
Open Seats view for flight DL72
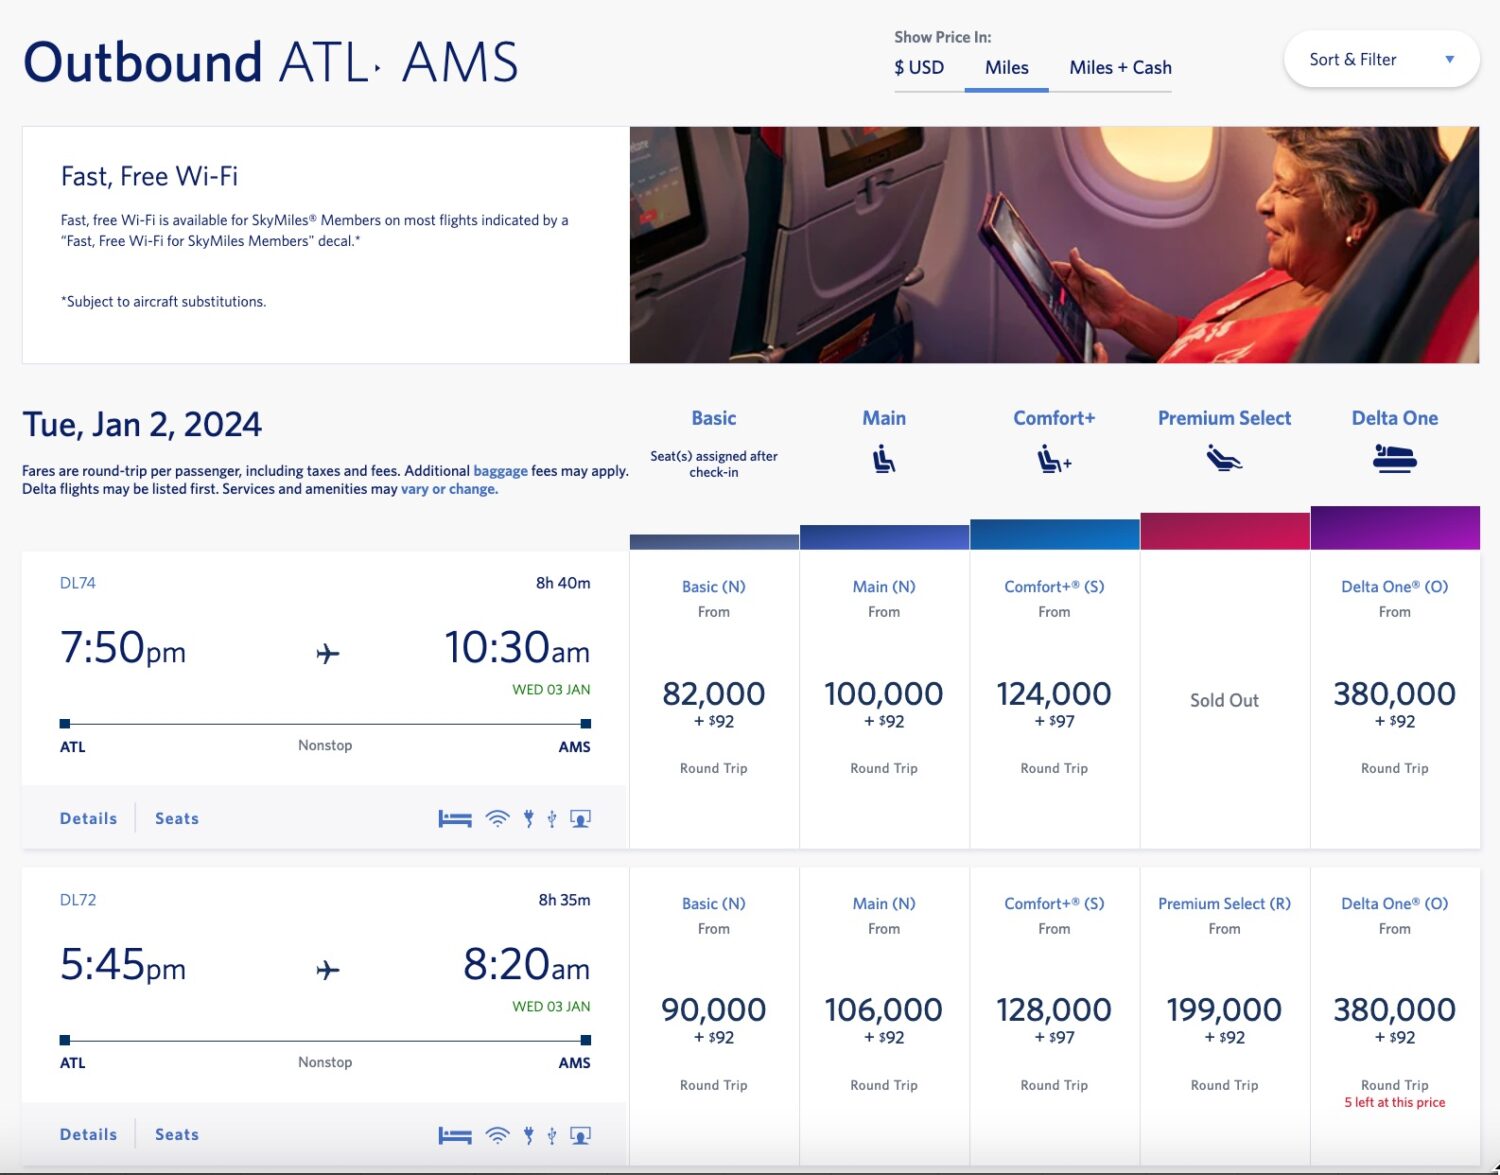pyautogui.click(x=176, y=1134)
